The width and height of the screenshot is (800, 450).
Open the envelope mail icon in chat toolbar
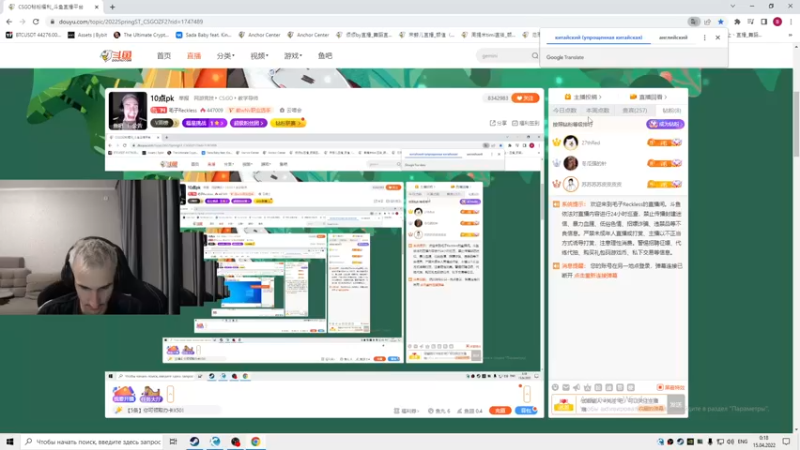click(x=566, y=388)
